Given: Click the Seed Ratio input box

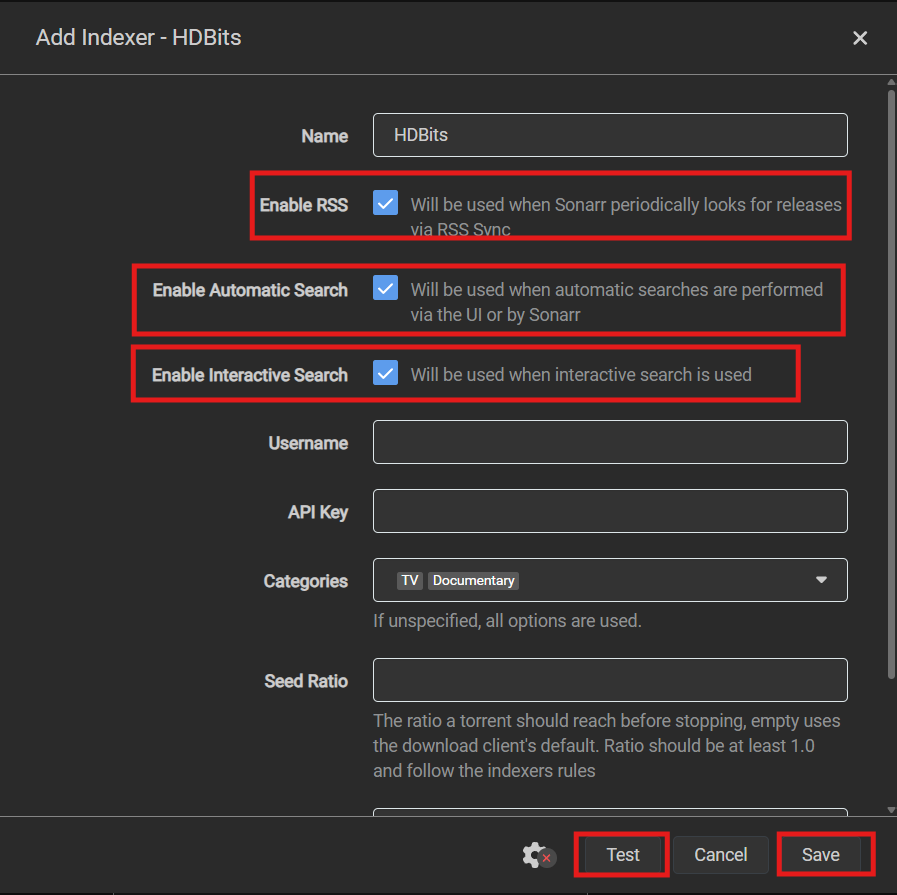Looking at the screenshot, I should 610,680.
